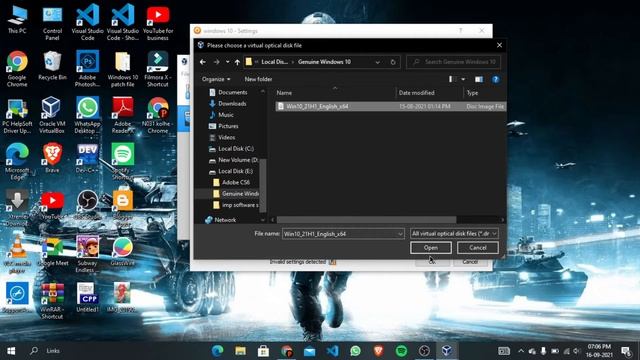The width and height of the screenshot is (640, 360).
Task: Open the Google Meet desktop shortcut
Action: (x=52, y=251)
